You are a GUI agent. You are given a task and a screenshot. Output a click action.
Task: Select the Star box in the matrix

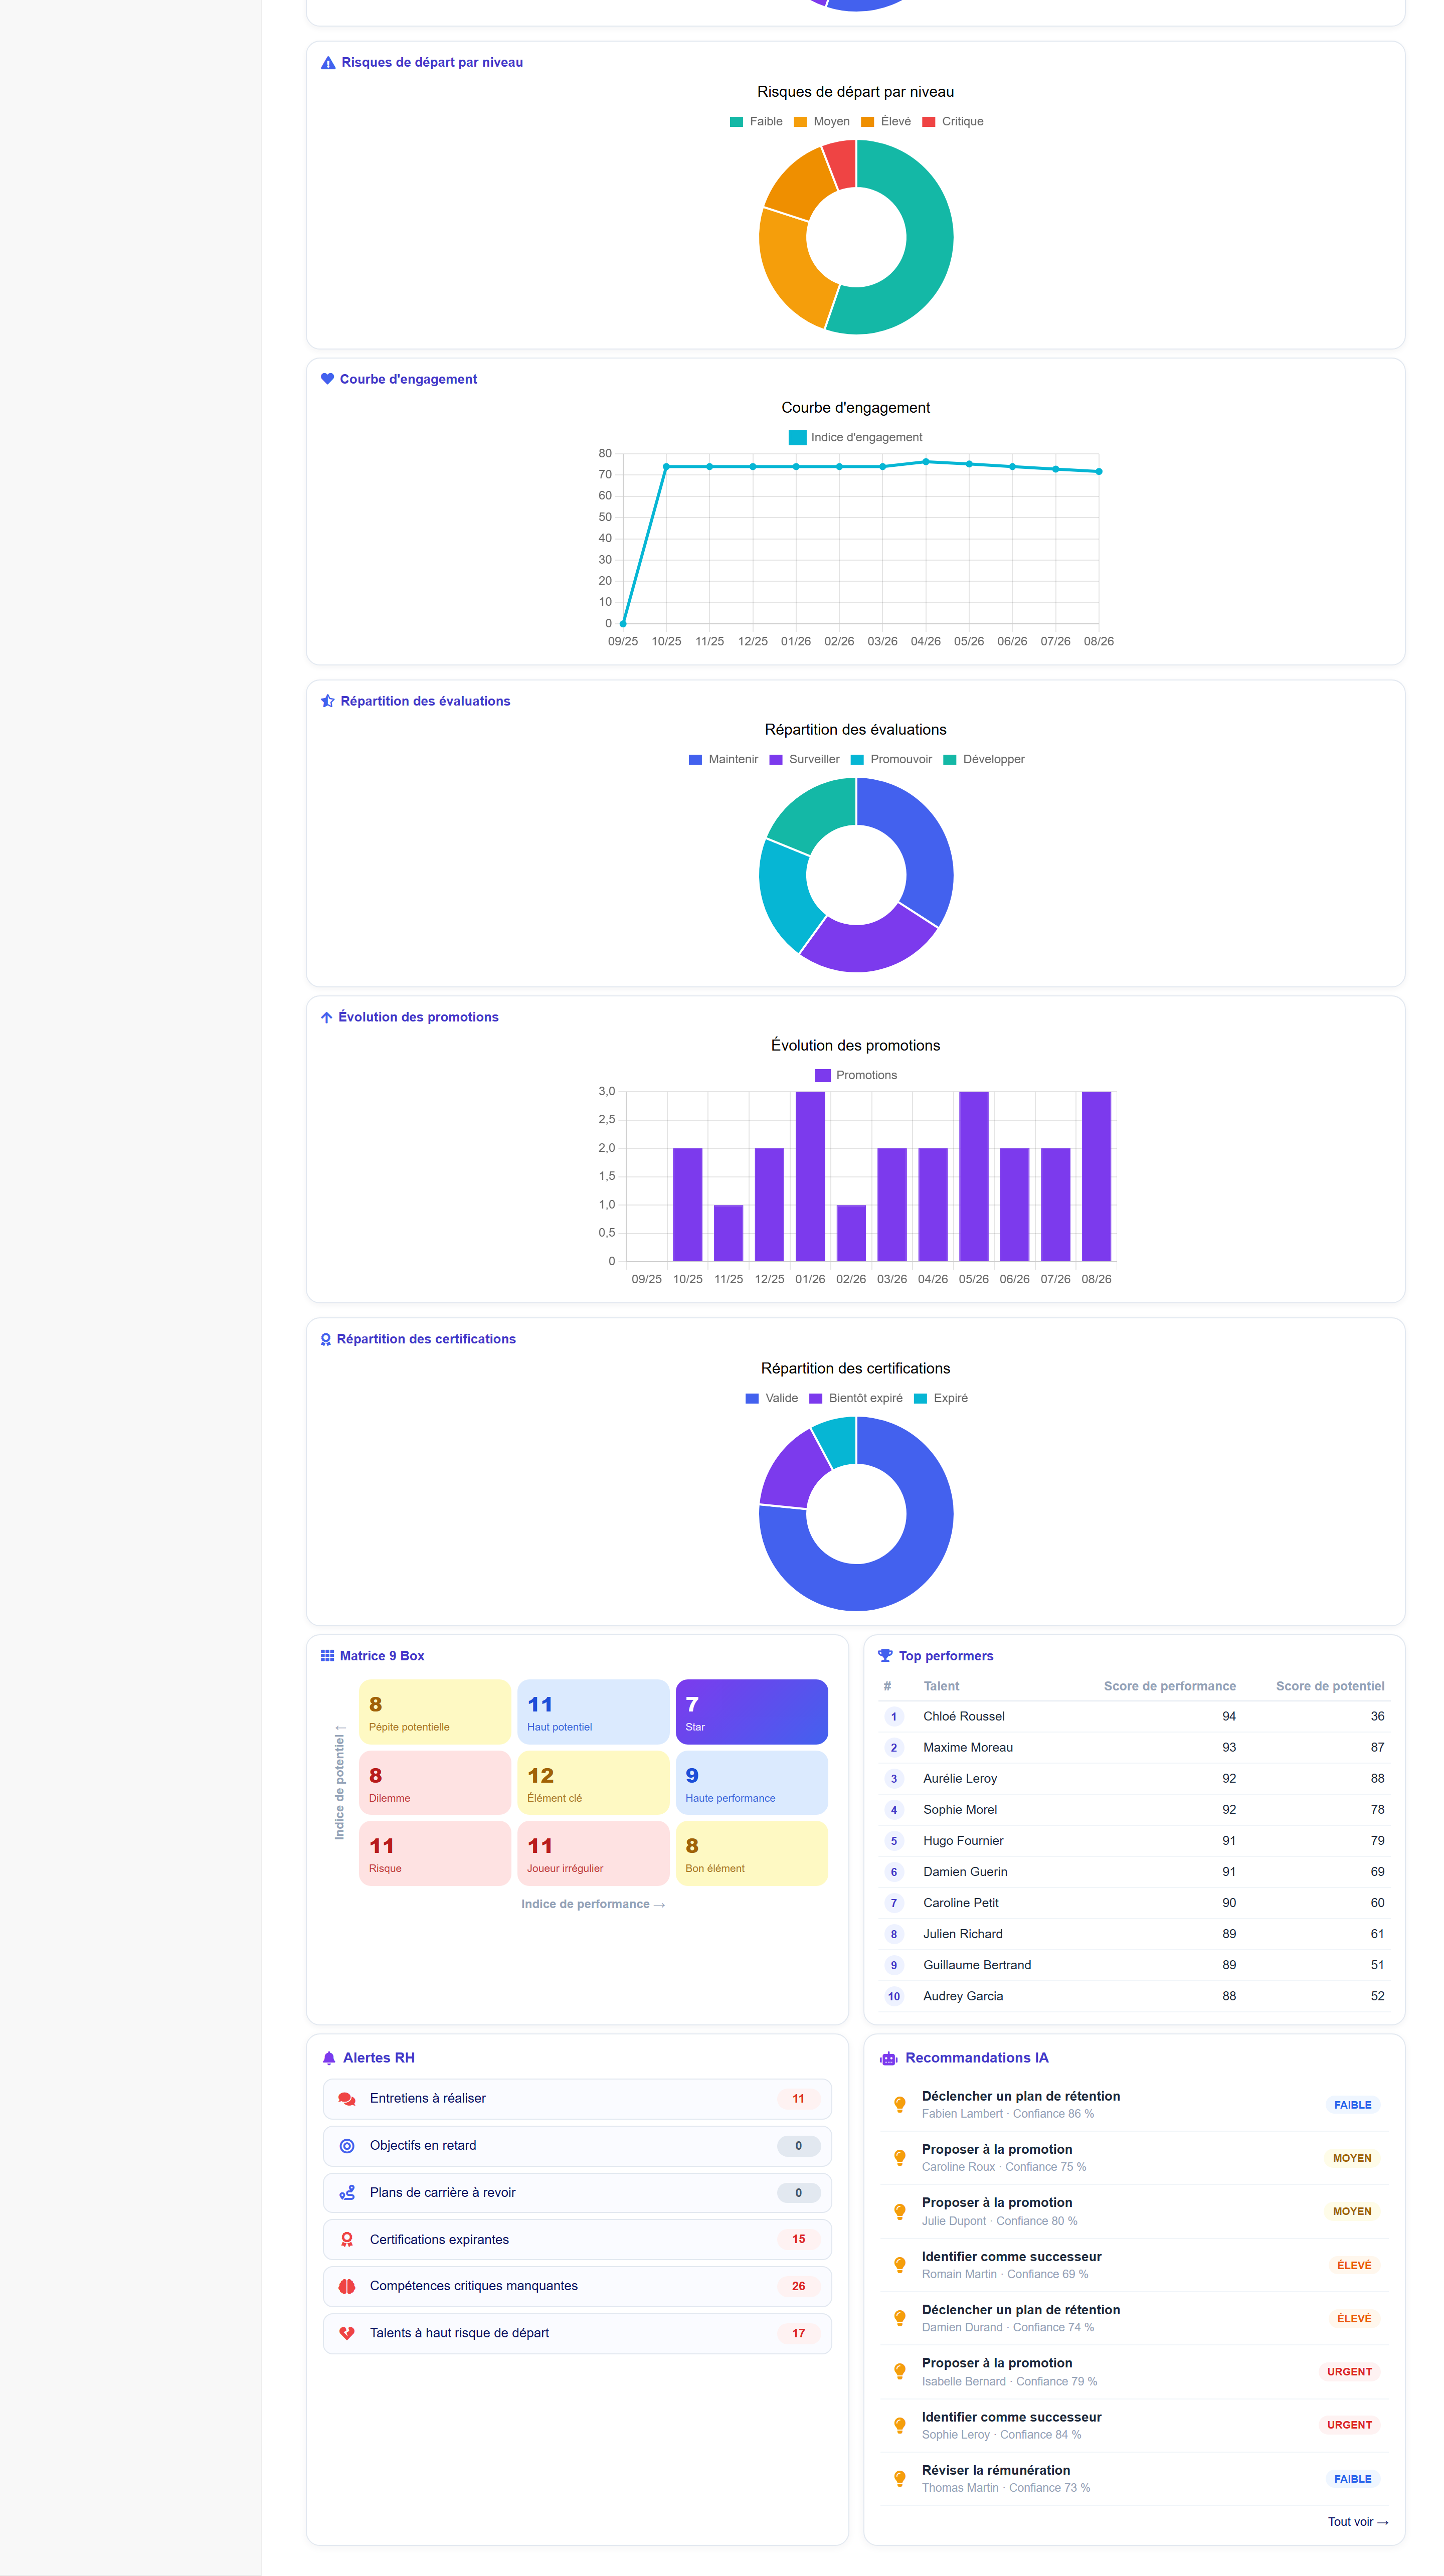click(x=752, y=1713)
